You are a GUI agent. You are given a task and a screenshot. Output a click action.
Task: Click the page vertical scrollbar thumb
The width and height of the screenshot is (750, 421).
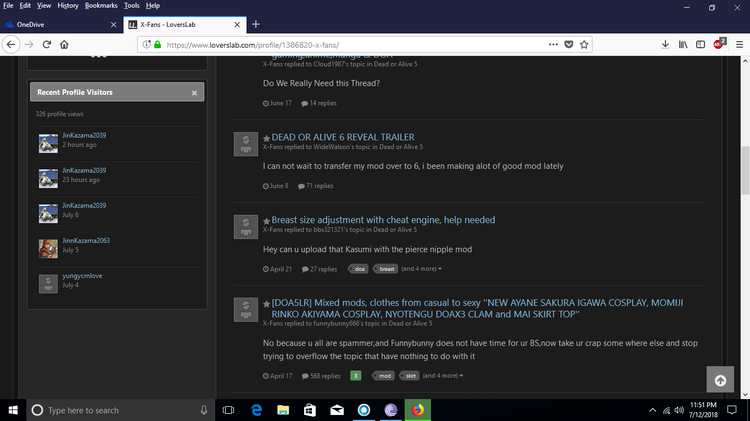tap(745, 170)
